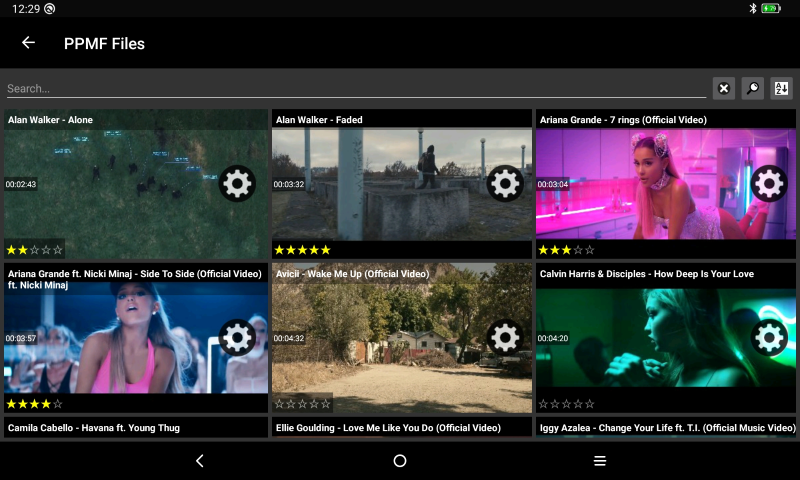Screen dimensions: 800x480
Task: Focus the Search... input field
Action: tap(356, 88)
